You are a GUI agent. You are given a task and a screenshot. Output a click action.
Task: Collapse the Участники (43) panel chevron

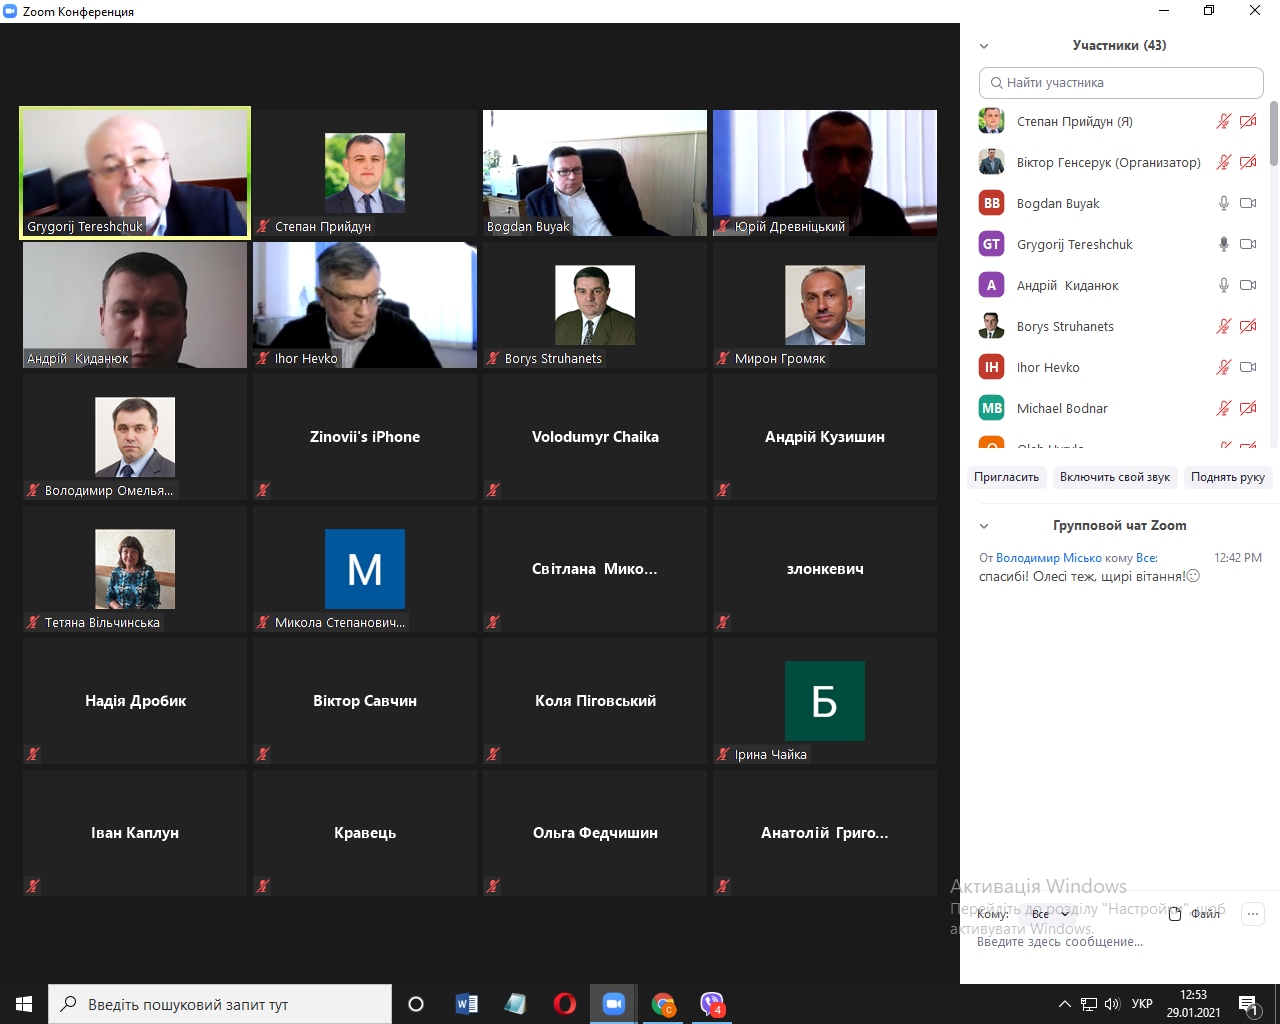pyautogui.click(x=984, y=46)
